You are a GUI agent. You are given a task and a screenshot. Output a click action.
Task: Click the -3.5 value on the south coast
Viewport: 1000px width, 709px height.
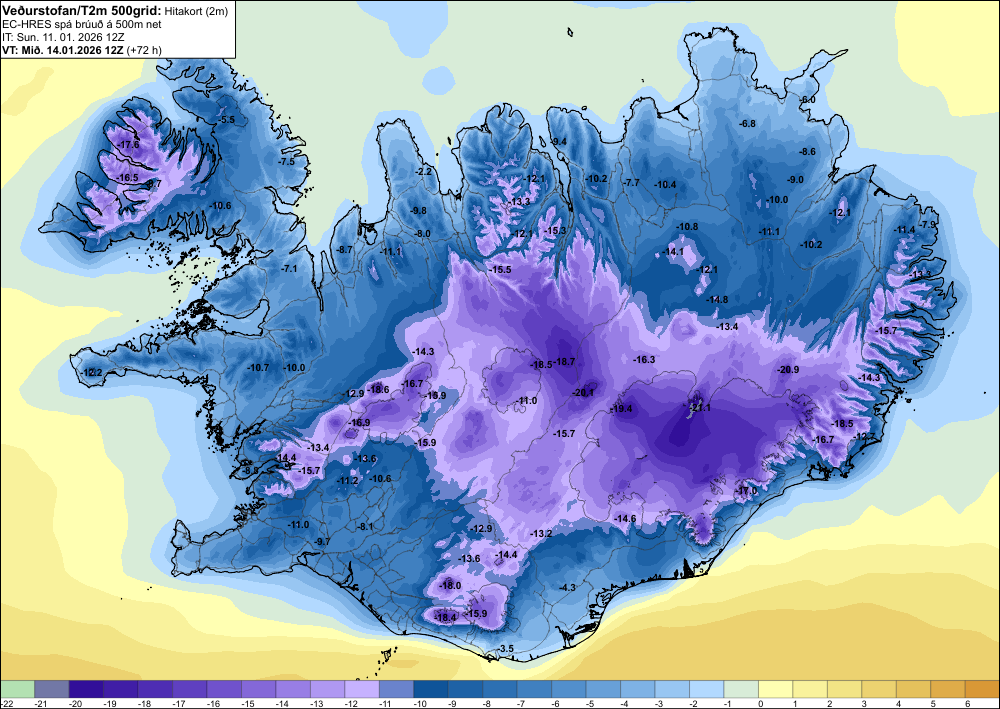point(506,648)
